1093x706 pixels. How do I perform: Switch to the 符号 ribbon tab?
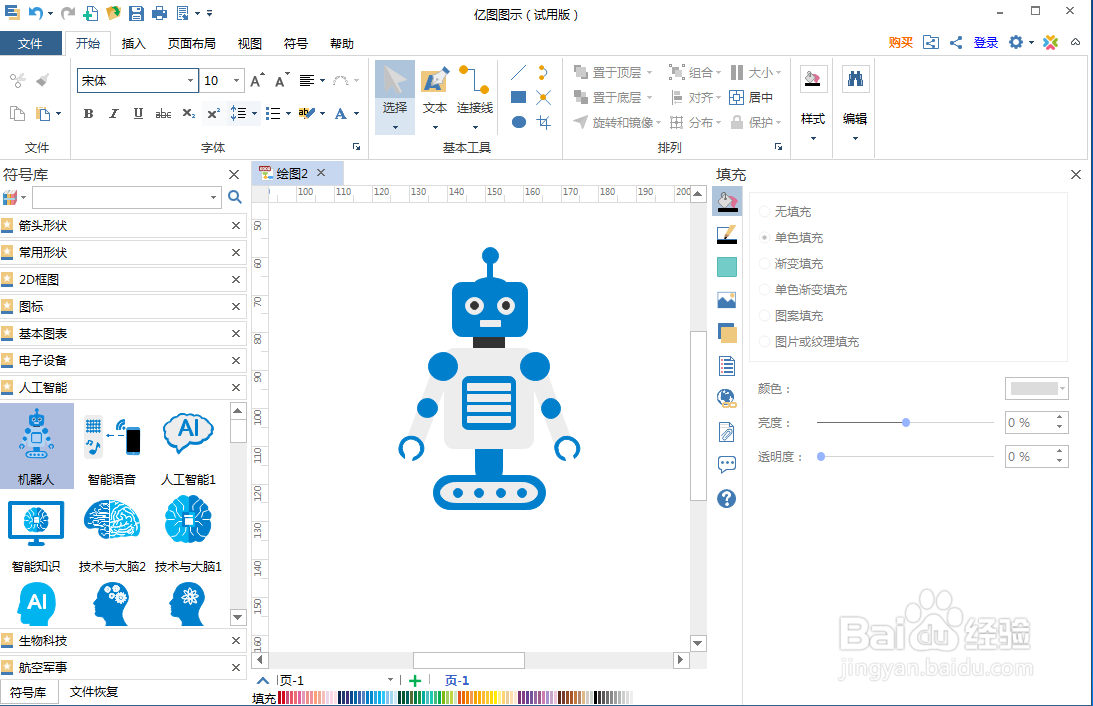click(296, 43)
